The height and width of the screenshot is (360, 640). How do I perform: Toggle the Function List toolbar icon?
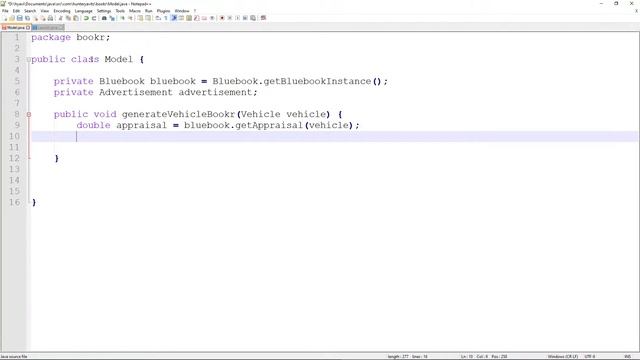click(196, 18)
